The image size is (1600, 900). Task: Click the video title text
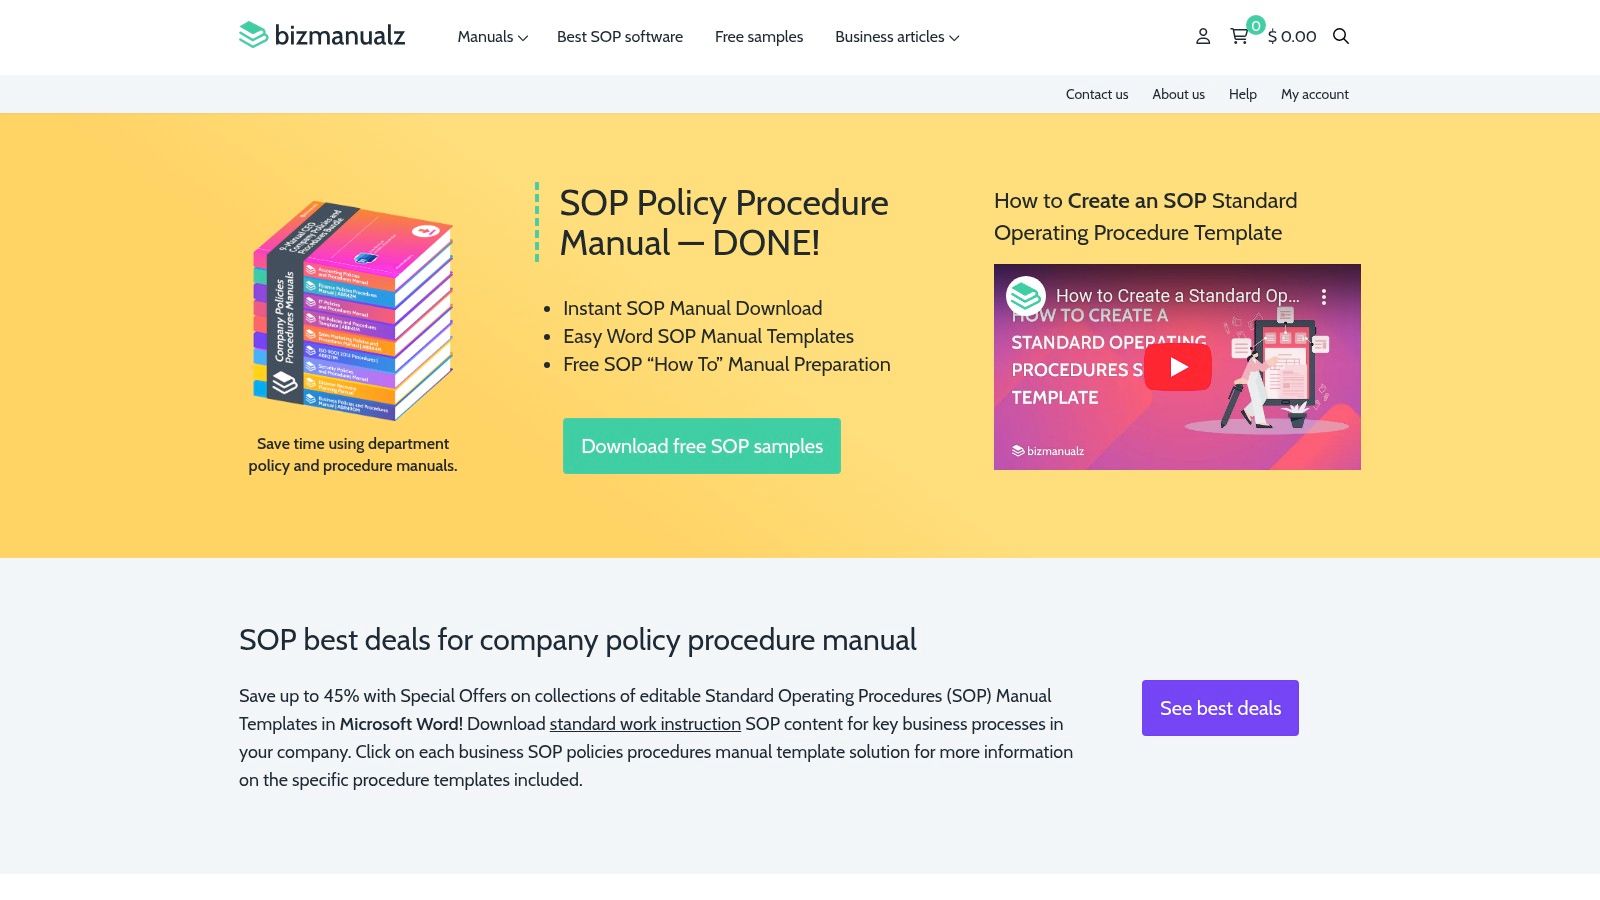pos(1177,296)
